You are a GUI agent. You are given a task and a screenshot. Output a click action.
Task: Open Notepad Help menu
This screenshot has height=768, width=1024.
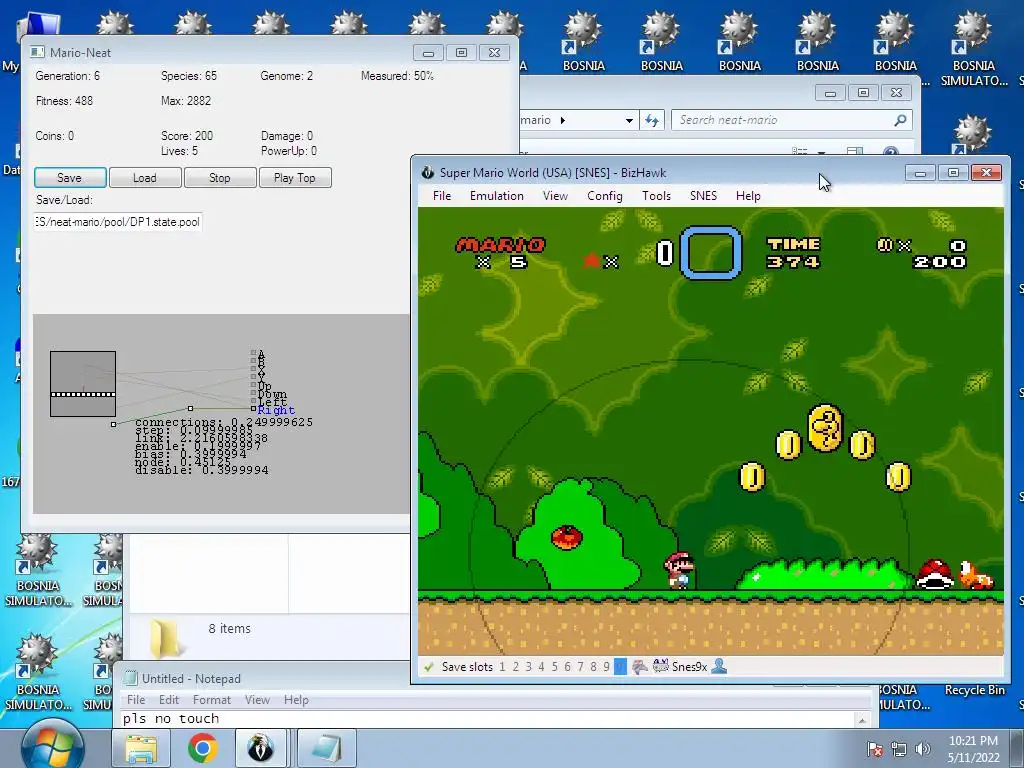pos(296,699)
